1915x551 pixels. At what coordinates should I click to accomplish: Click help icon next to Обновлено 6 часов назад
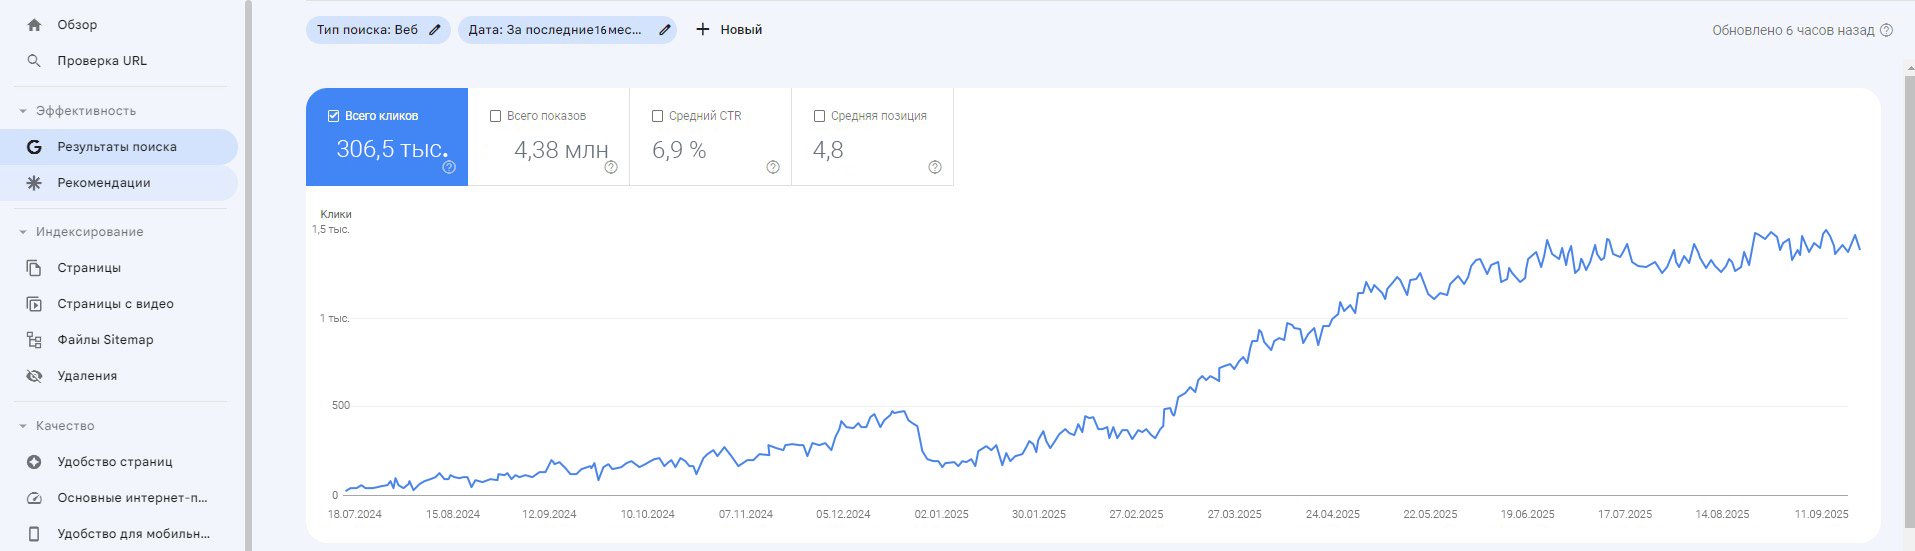1886,30
